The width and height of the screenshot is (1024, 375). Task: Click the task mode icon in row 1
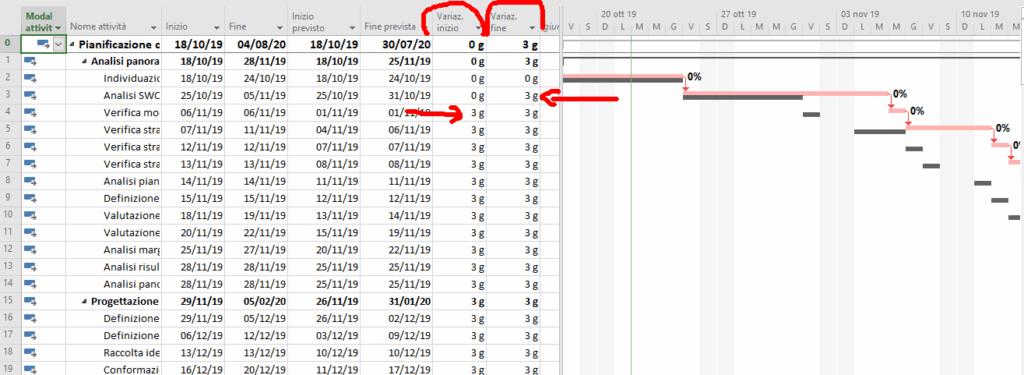(x=30, y=61)
